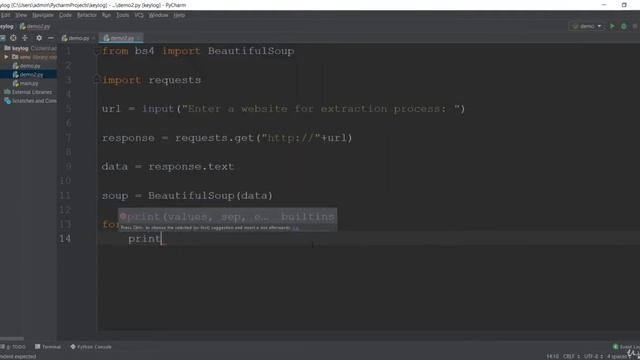The width and height of the screenshot is (640, 360).
Task: Click the url variable on line 5
Action: [111, 109]
